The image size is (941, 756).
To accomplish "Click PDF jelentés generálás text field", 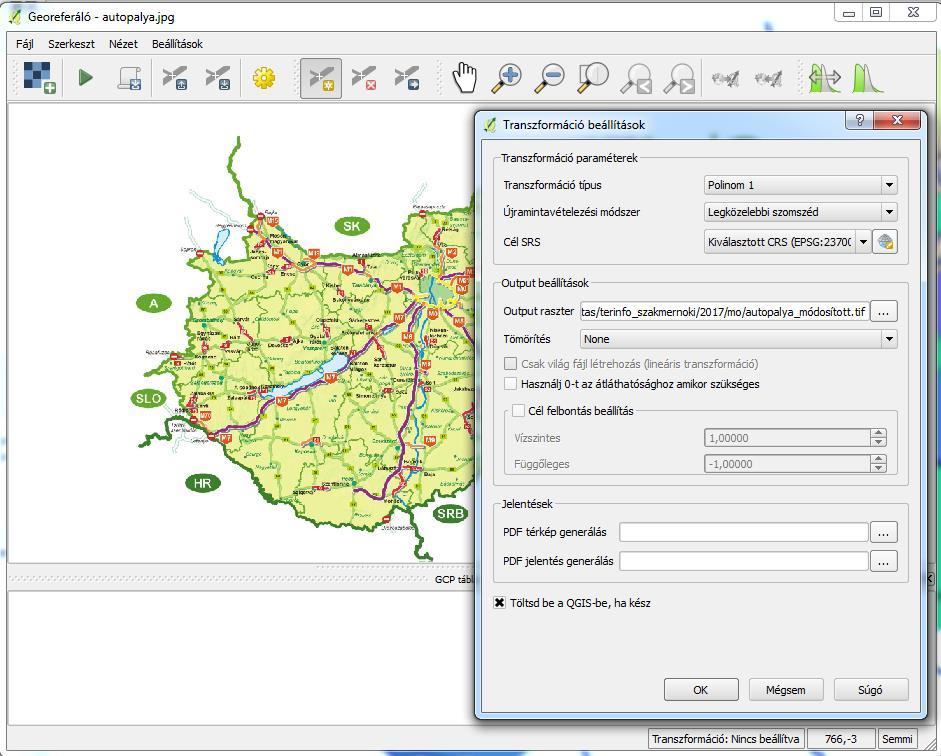I will pos(744,562).
